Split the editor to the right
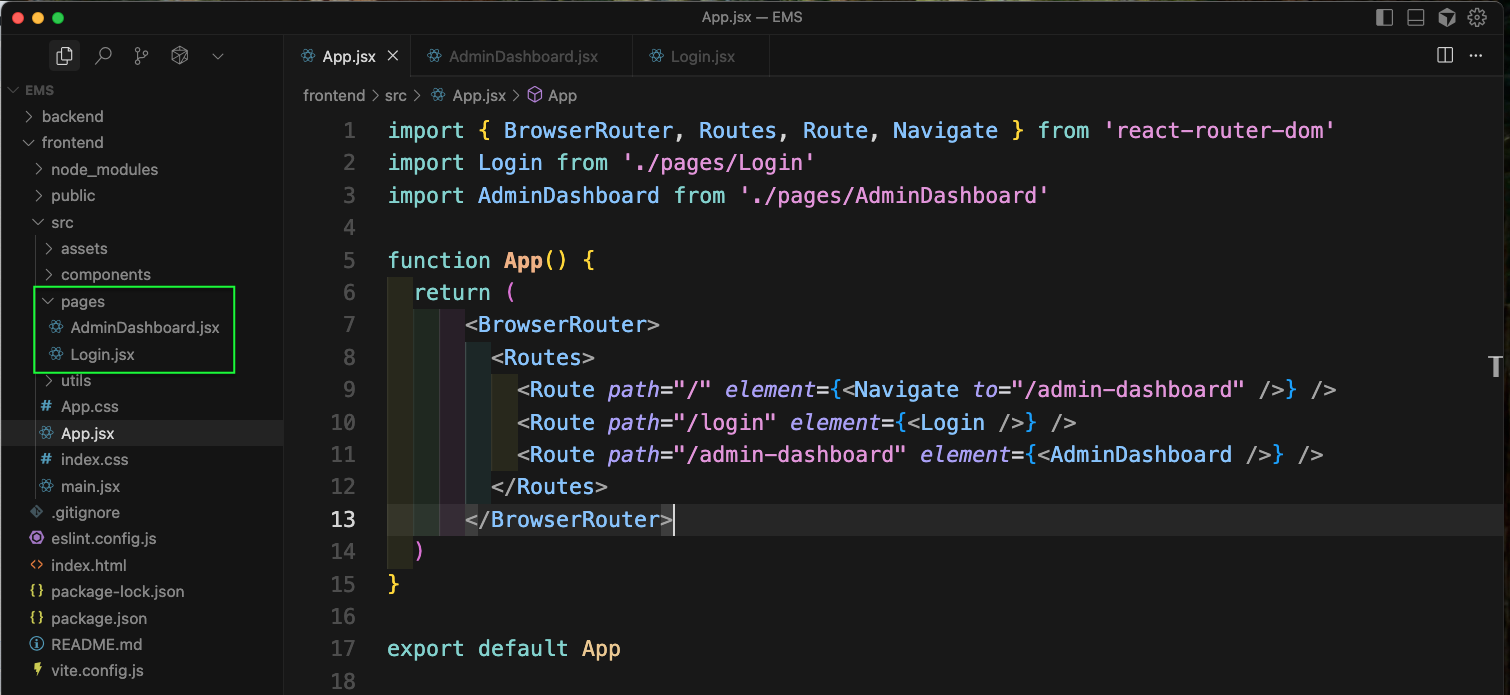The width and height of the screenshot is (1510, 695). point(1445,56)
